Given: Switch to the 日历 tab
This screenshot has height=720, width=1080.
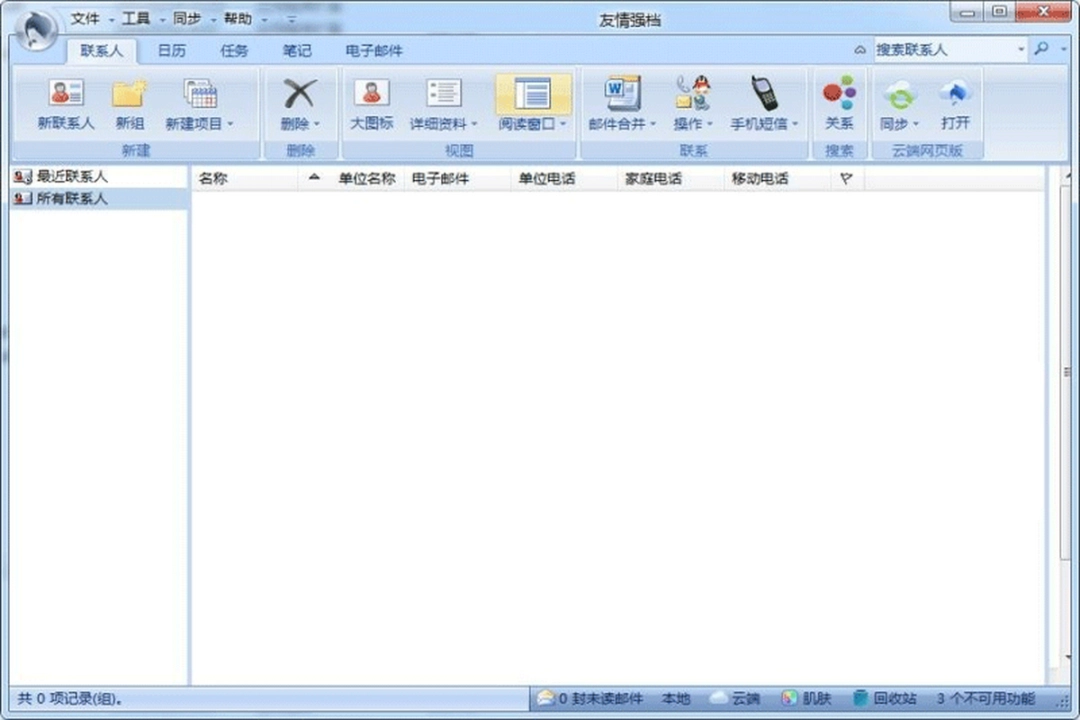Looking at the screenshot, I should pyautogui.click(x=169, y=50).
